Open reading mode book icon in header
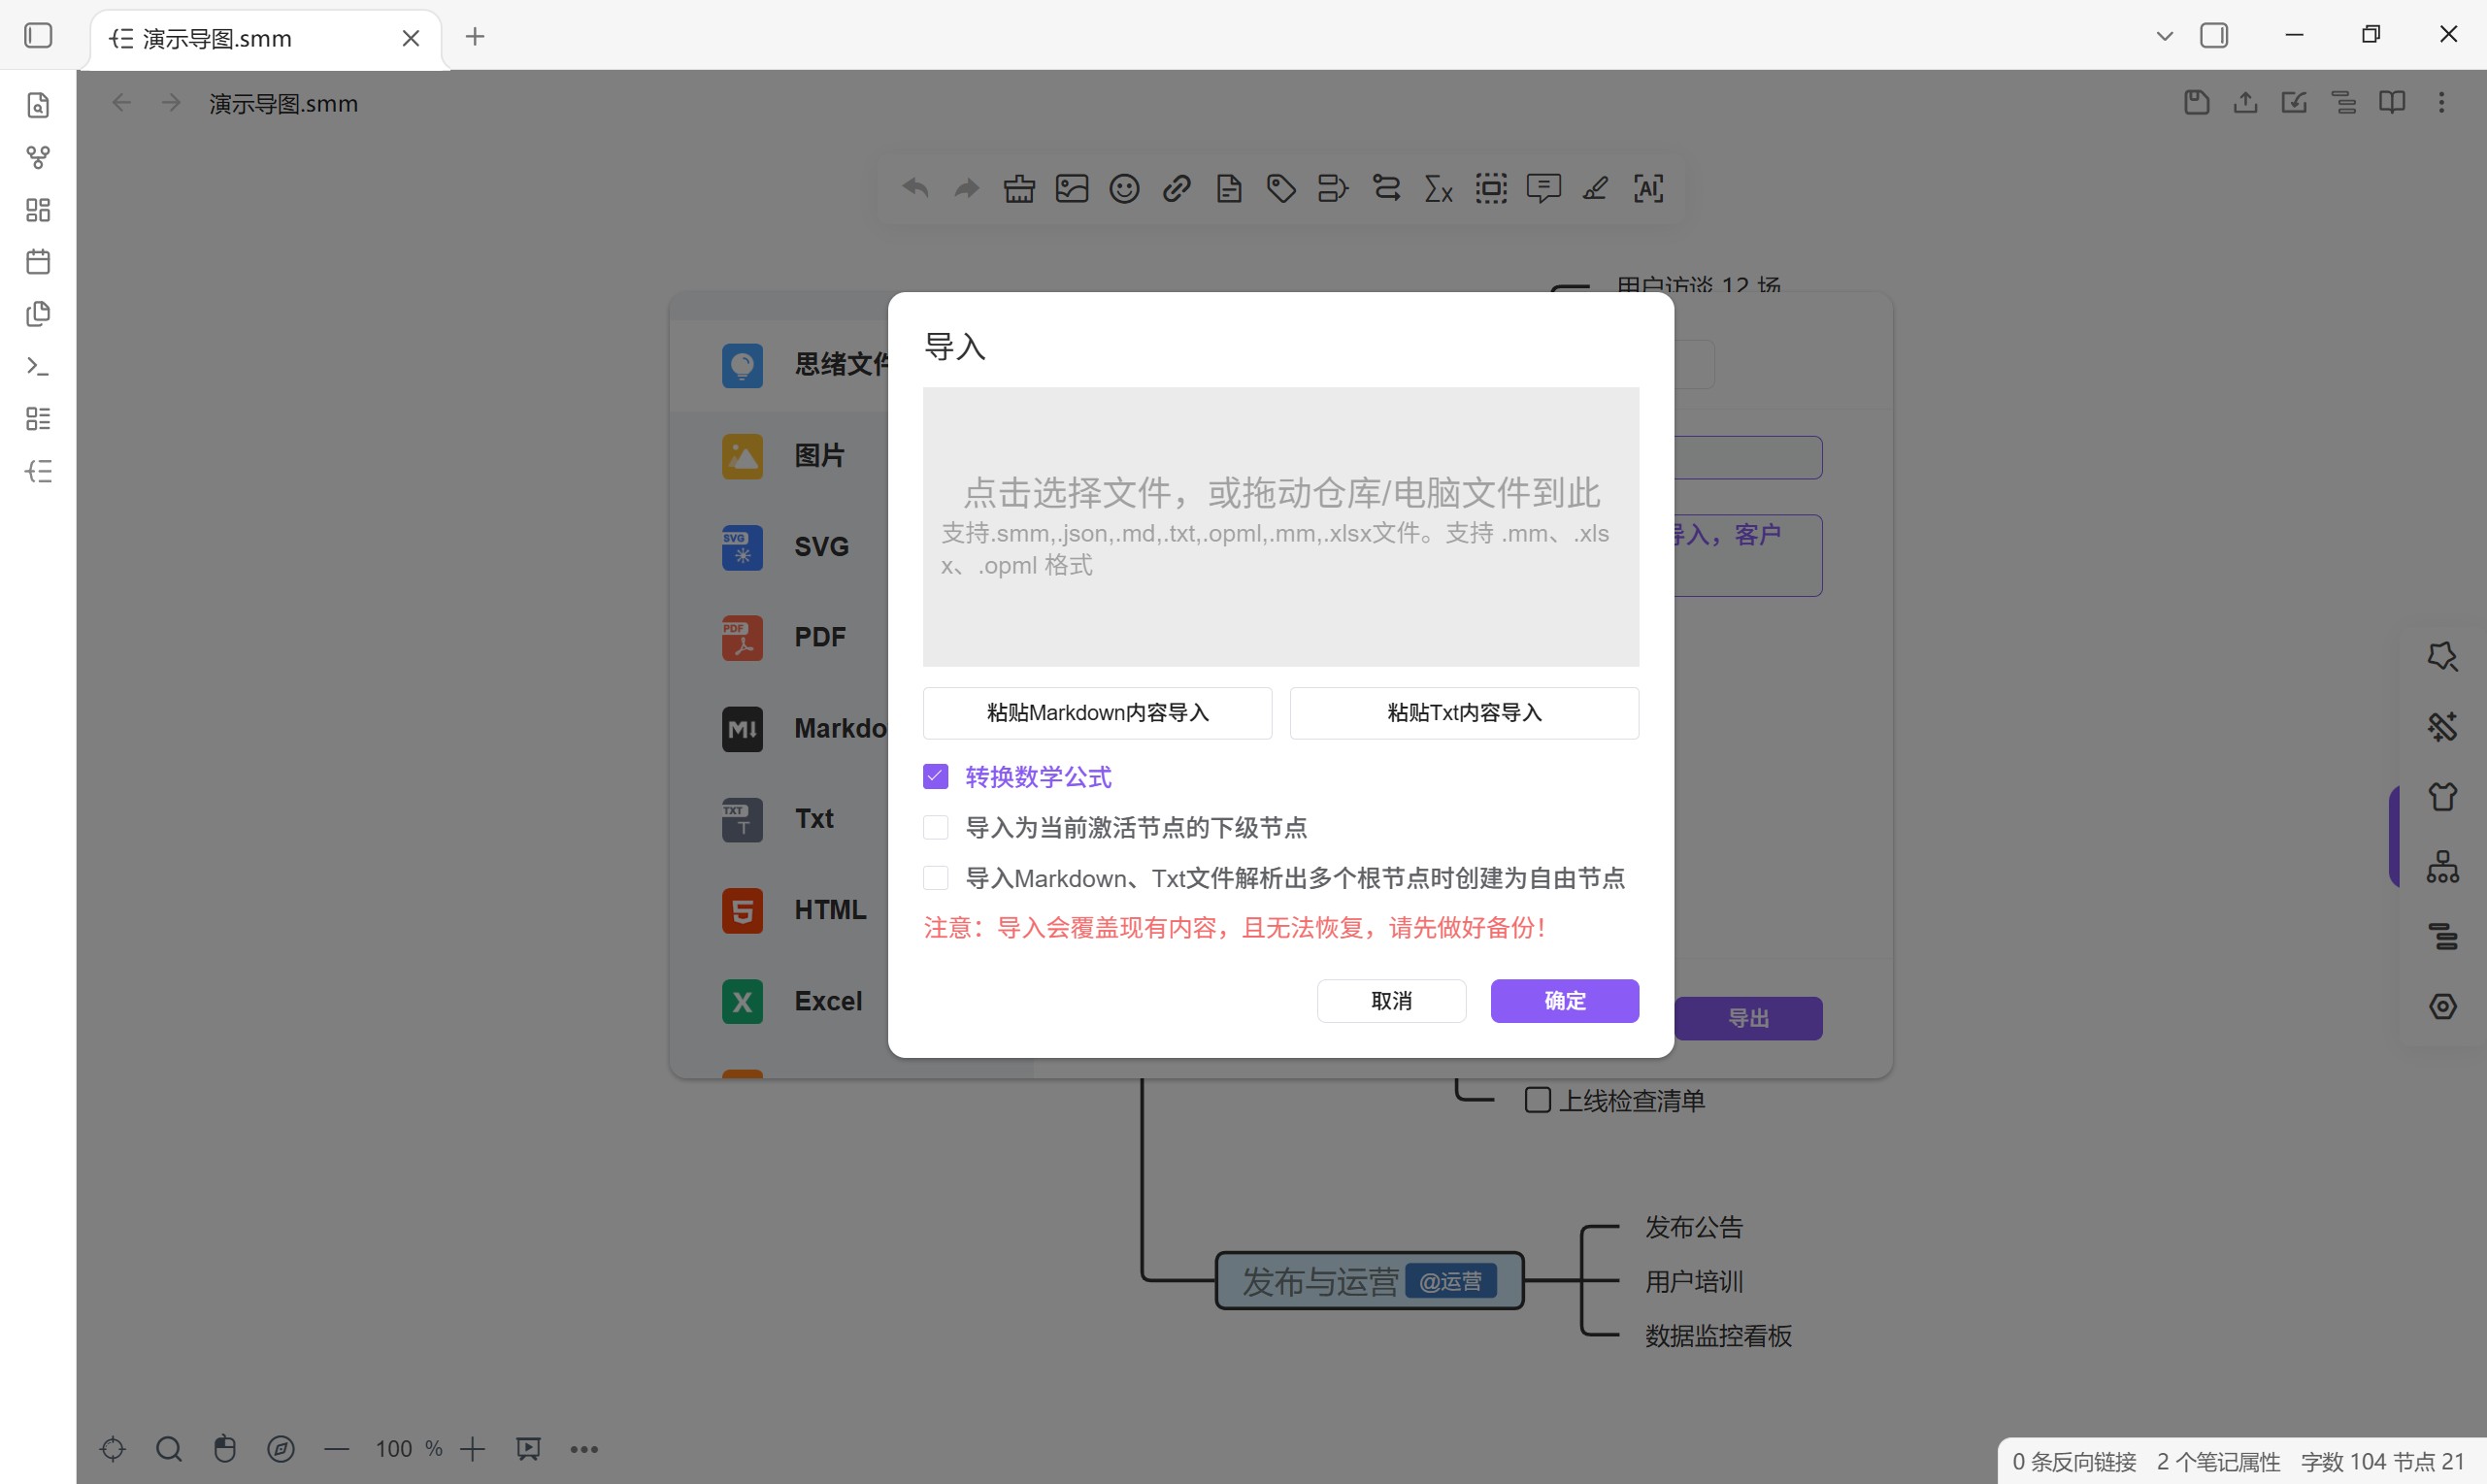Image resolution: width=2487 pixels, height=1484 pixels. (x=2393, y=102)
